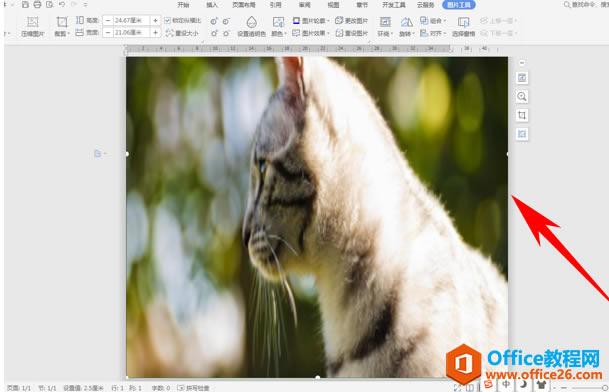Open the 云服务 (Cloud Services) tab
Viewport: 609px width, 392px height.
click(426, 5)
